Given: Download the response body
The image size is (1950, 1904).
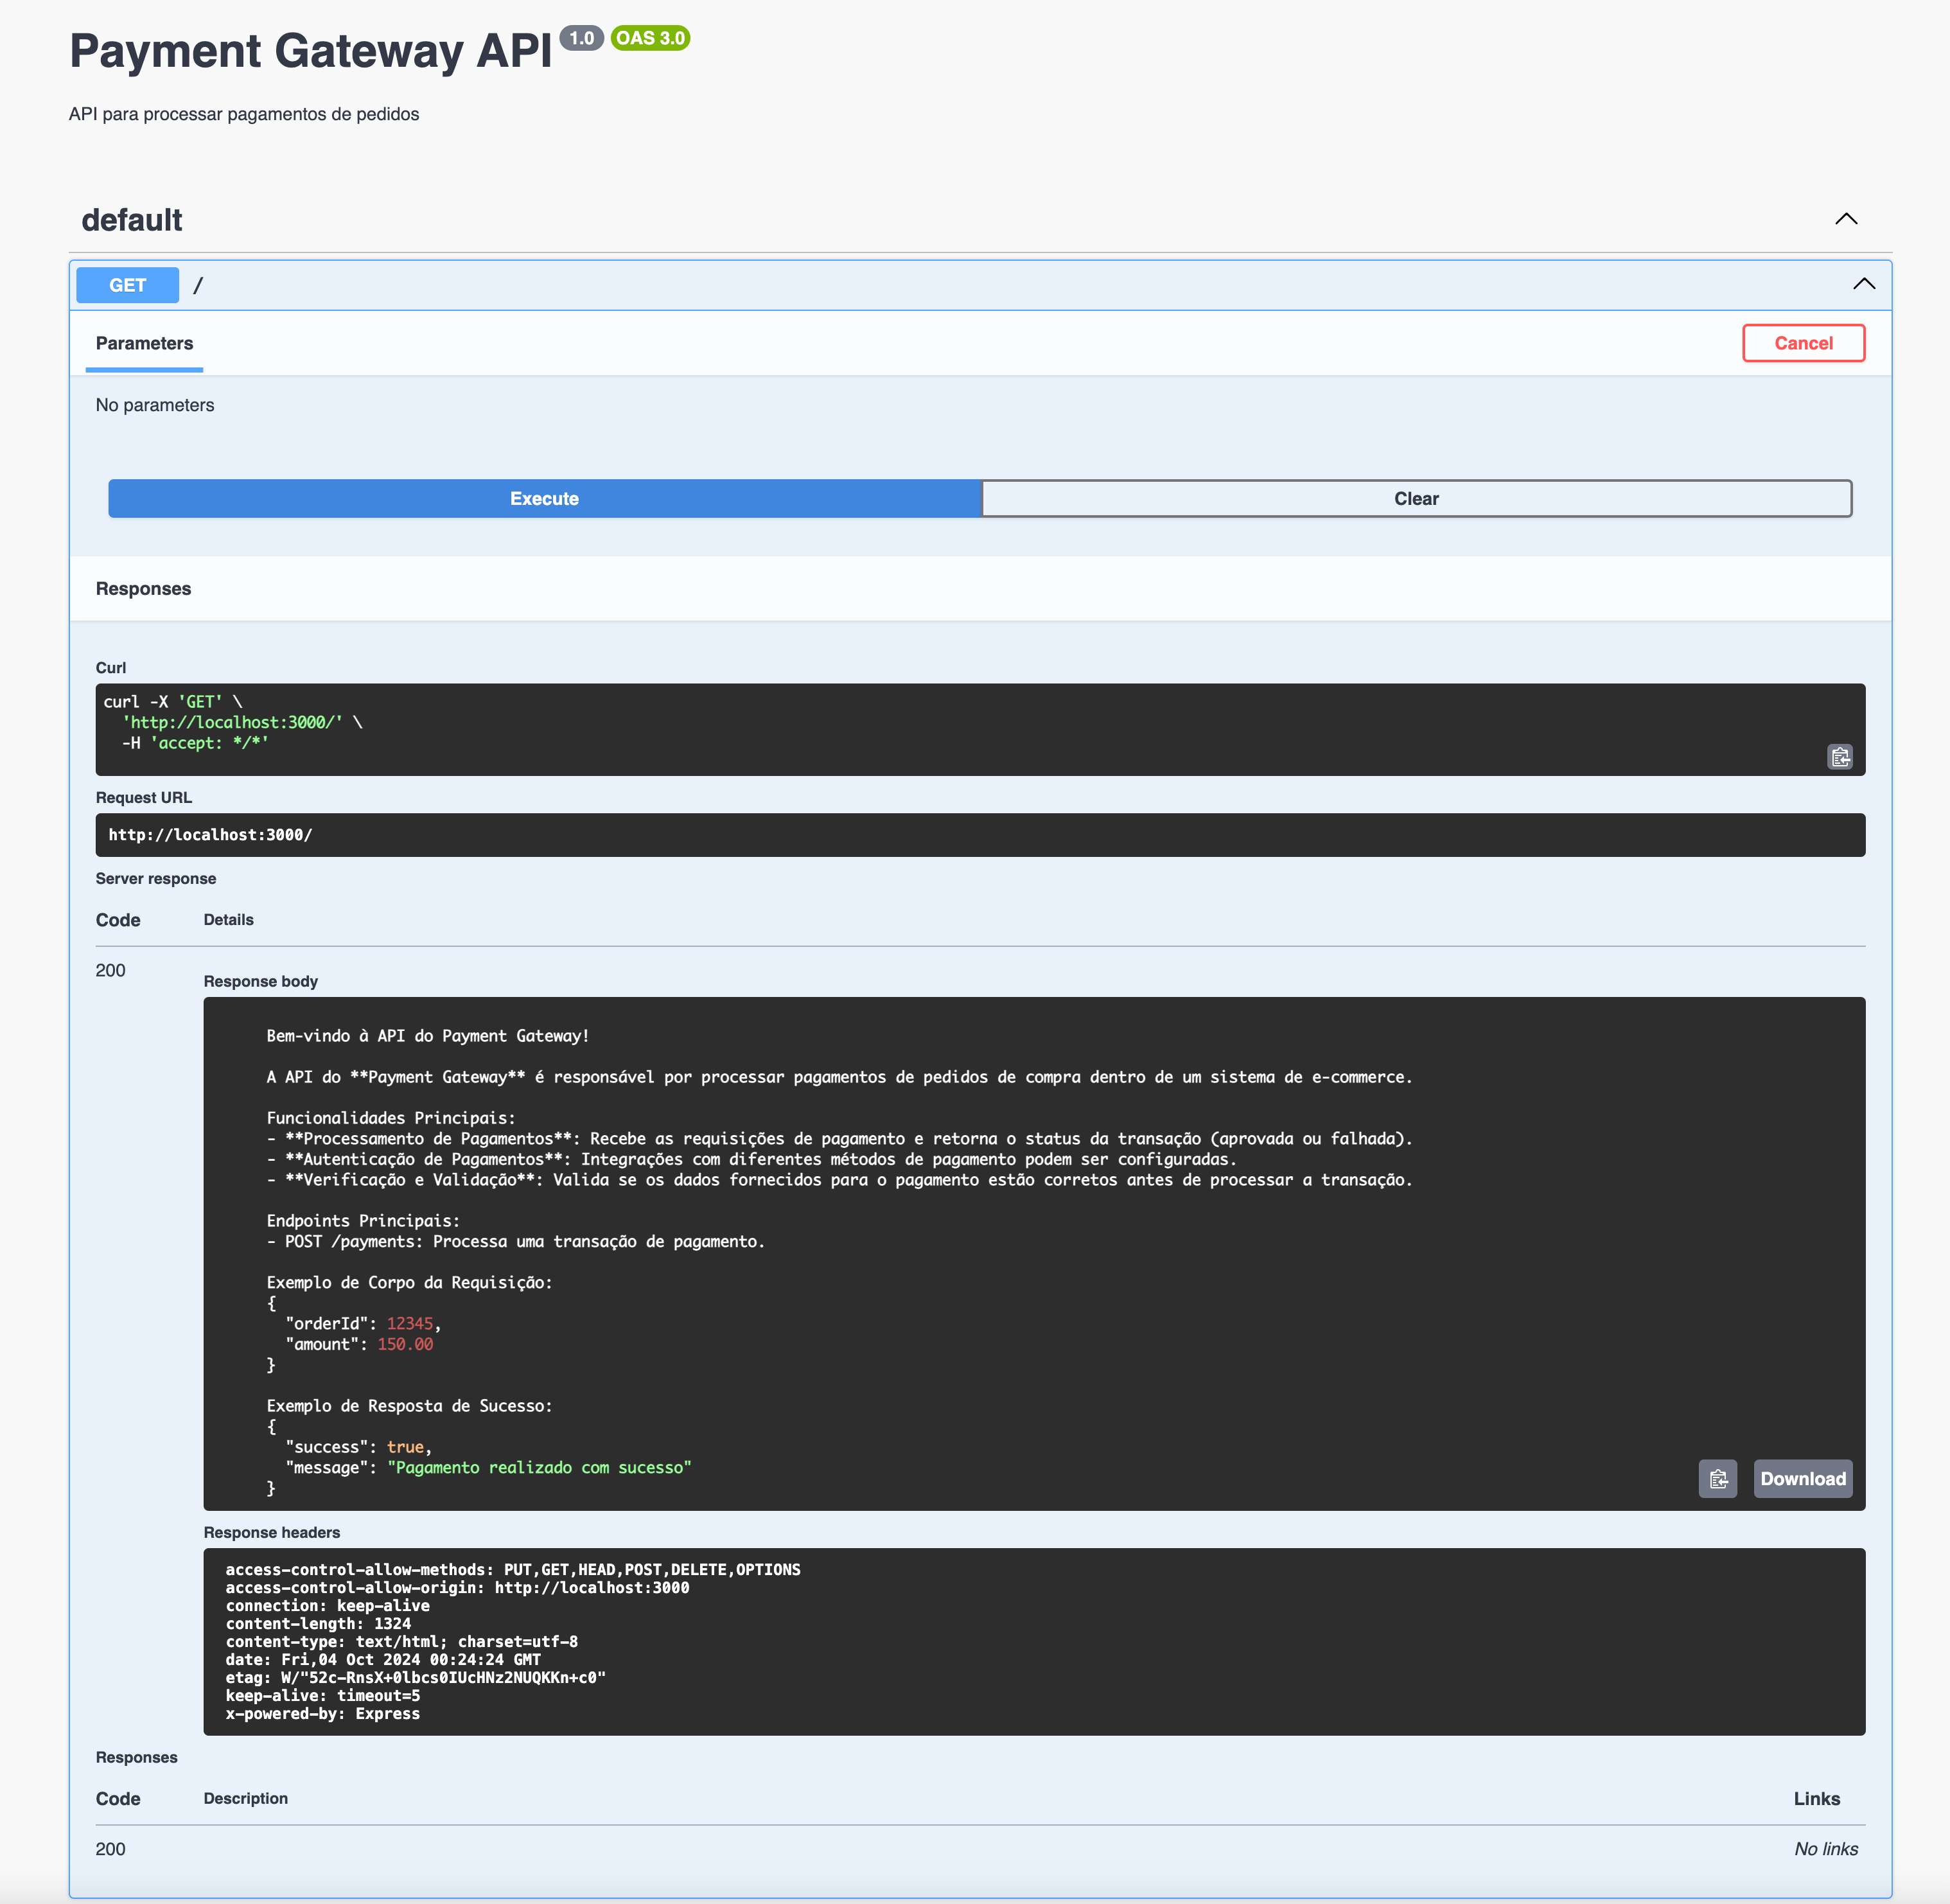Looking at the screenshot, I should click(1802, 1479).
